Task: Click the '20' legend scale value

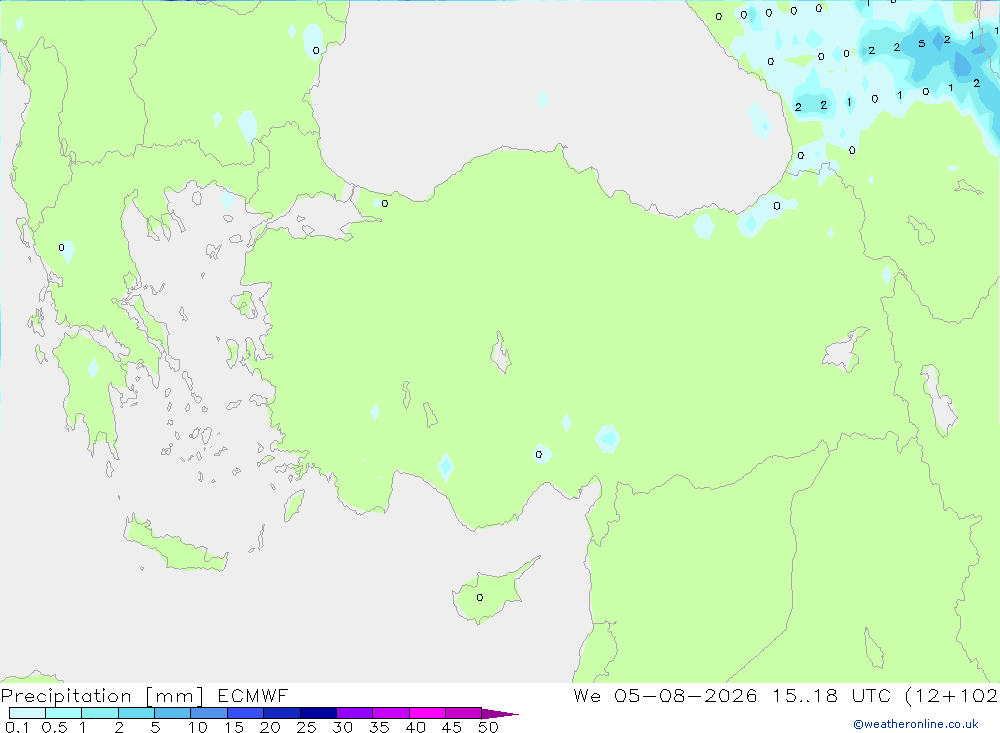Action: click(x=270, y=727)
